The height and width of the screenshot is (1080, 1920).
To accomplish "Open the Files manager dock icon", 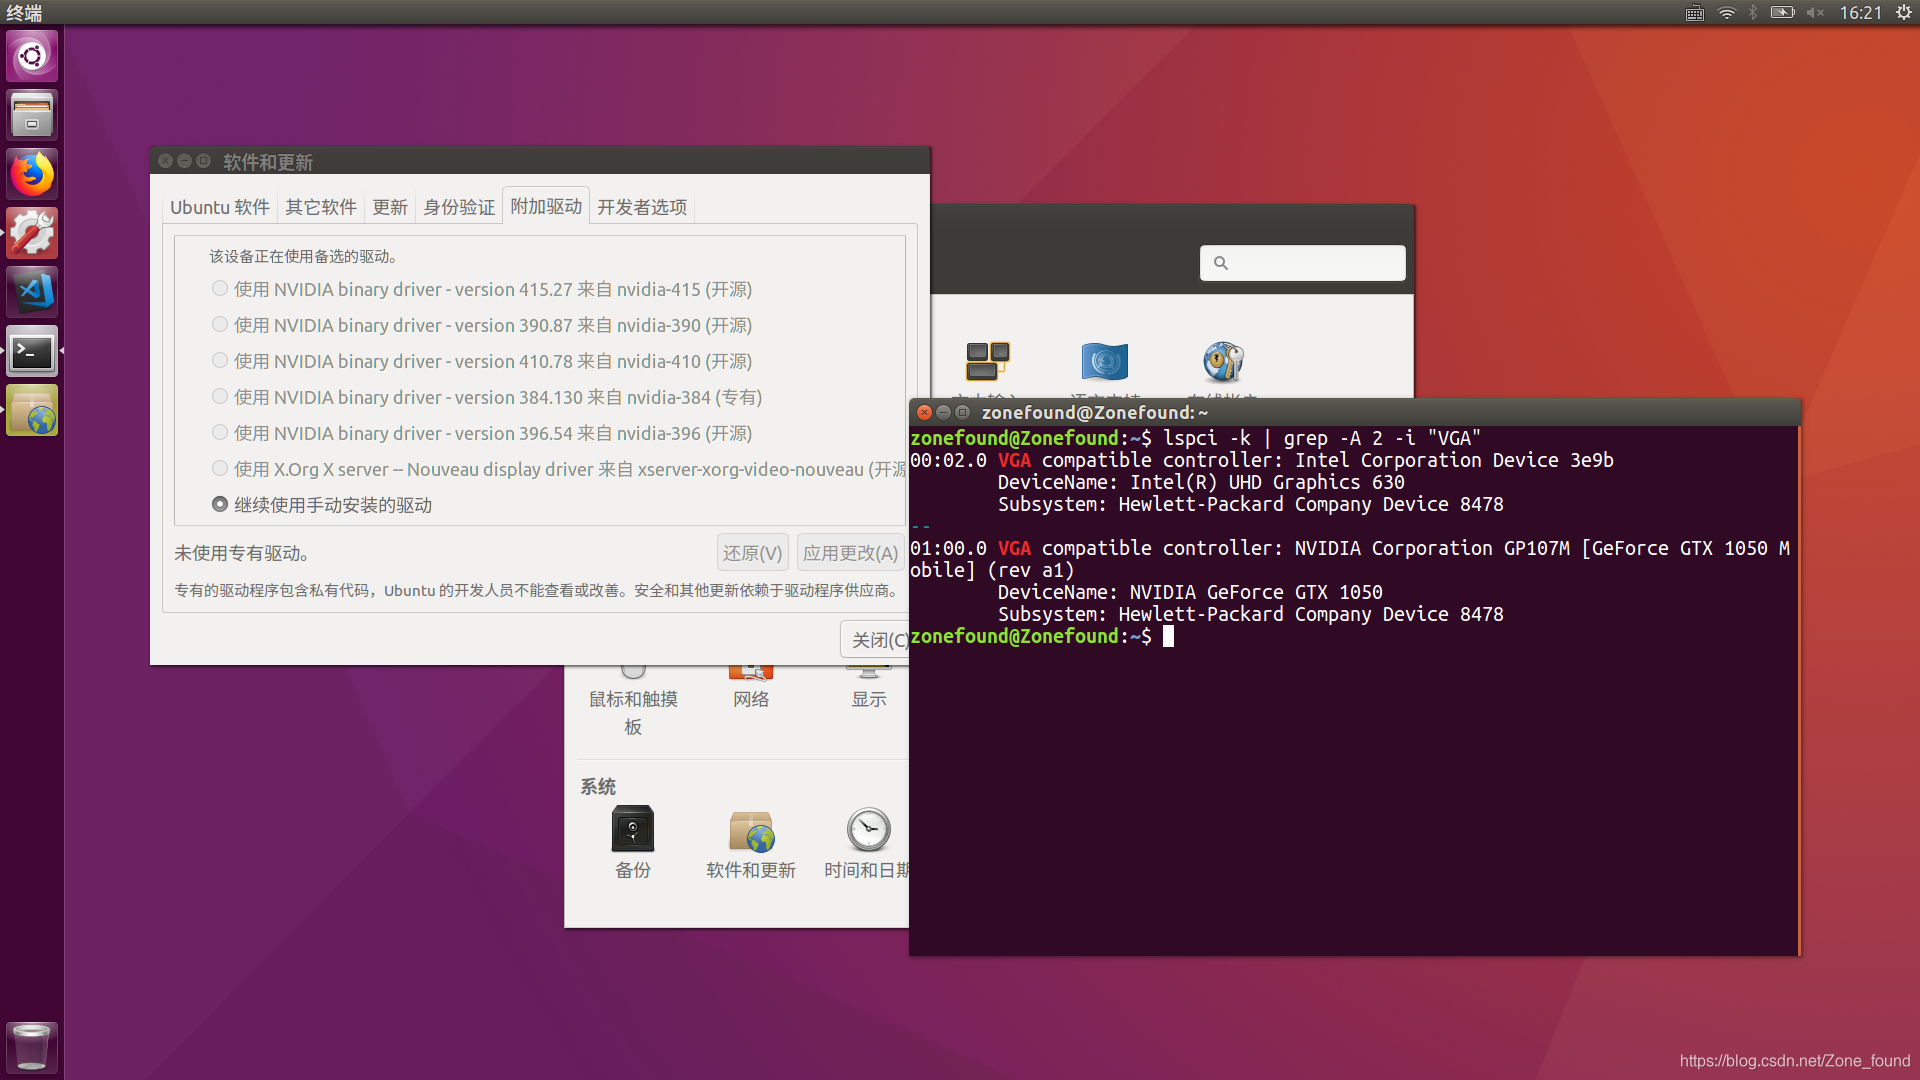I will coord(32,115).
